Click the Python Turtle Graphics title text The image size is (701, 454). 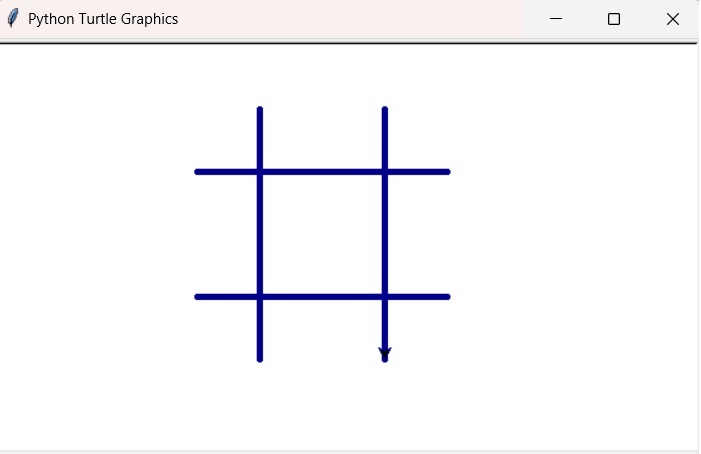point(103,19)
